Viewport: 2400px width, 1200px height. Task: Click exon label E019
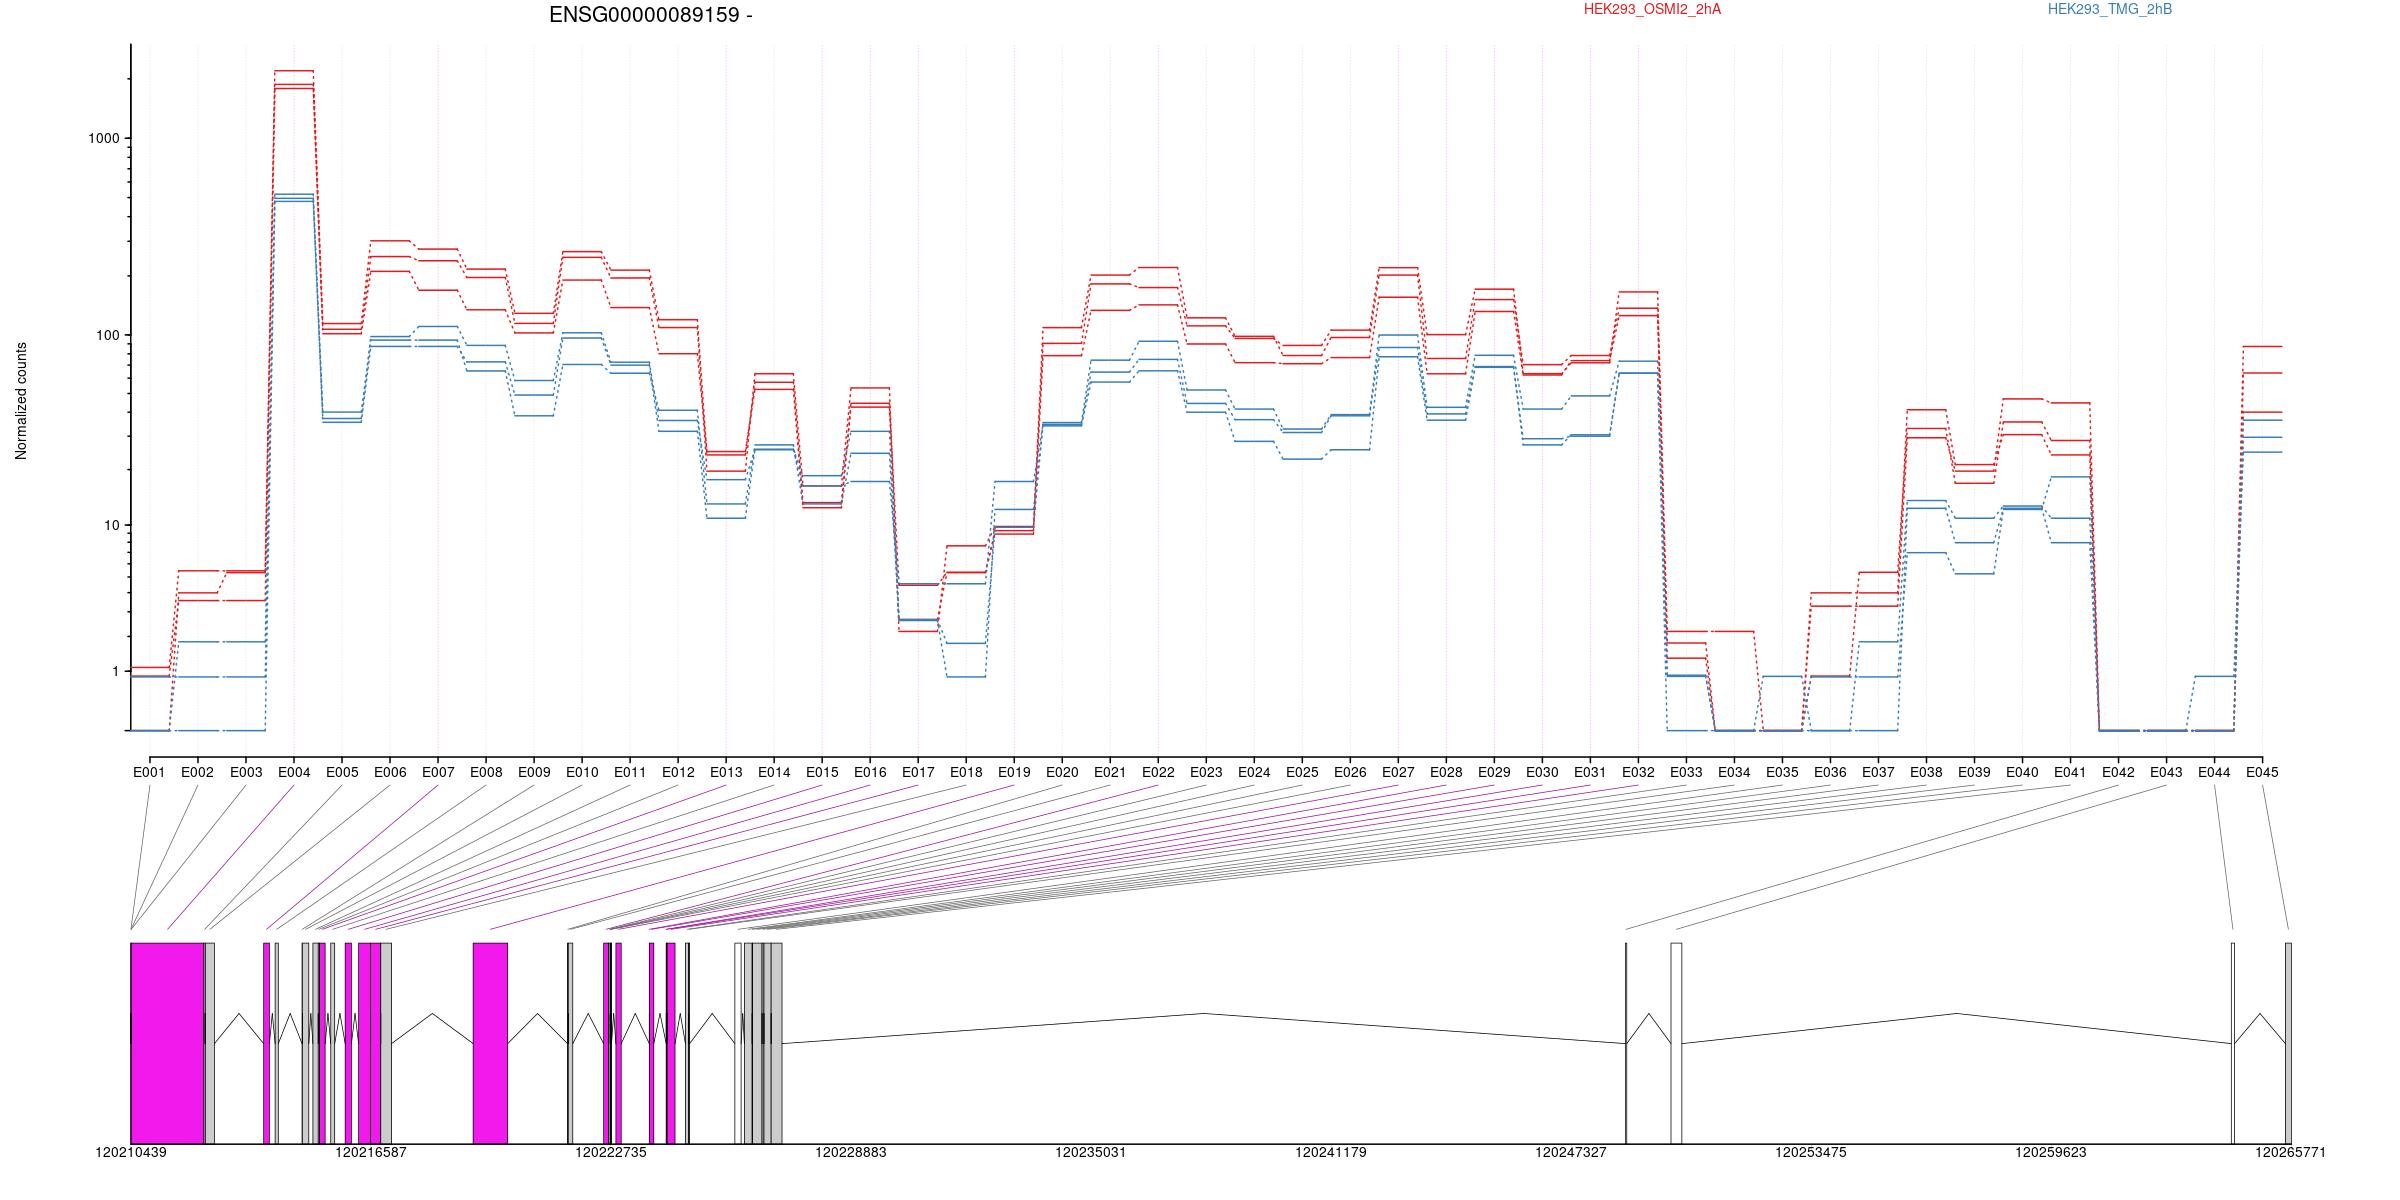(1014, 772)
